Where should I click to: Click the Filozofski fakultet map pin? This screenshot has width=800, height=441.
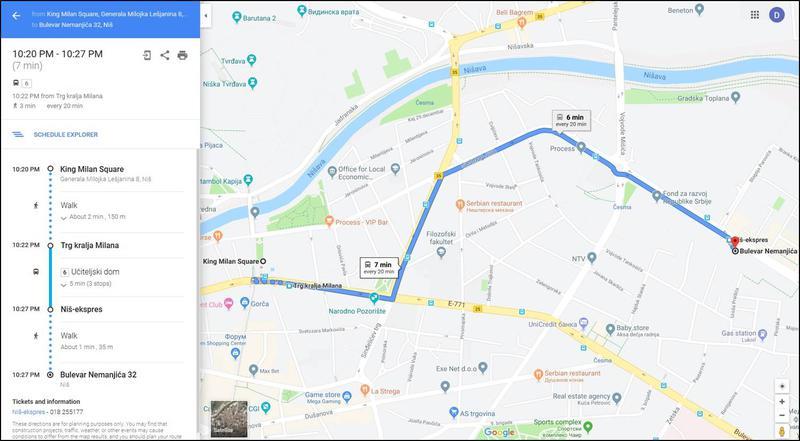[442, 252]
